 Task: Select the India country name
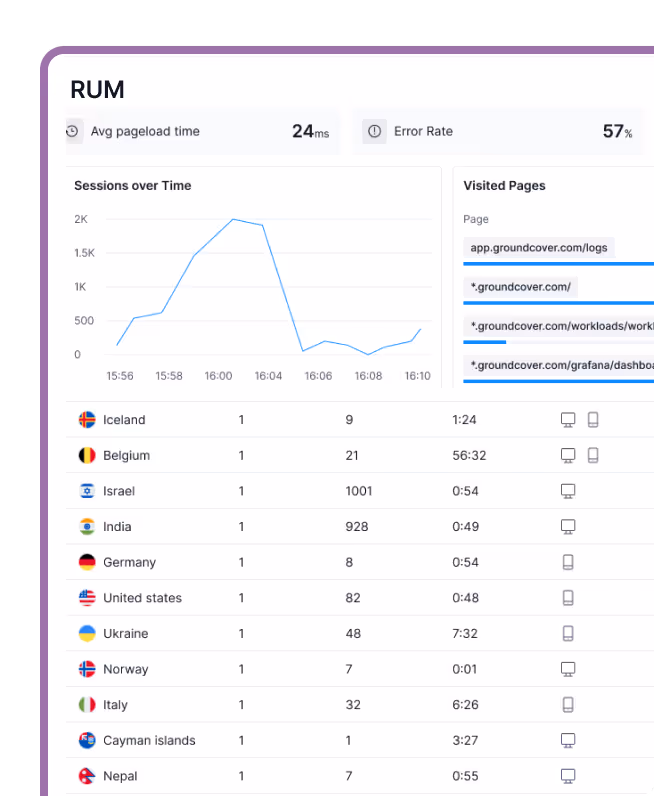click(x=117, y=526)
